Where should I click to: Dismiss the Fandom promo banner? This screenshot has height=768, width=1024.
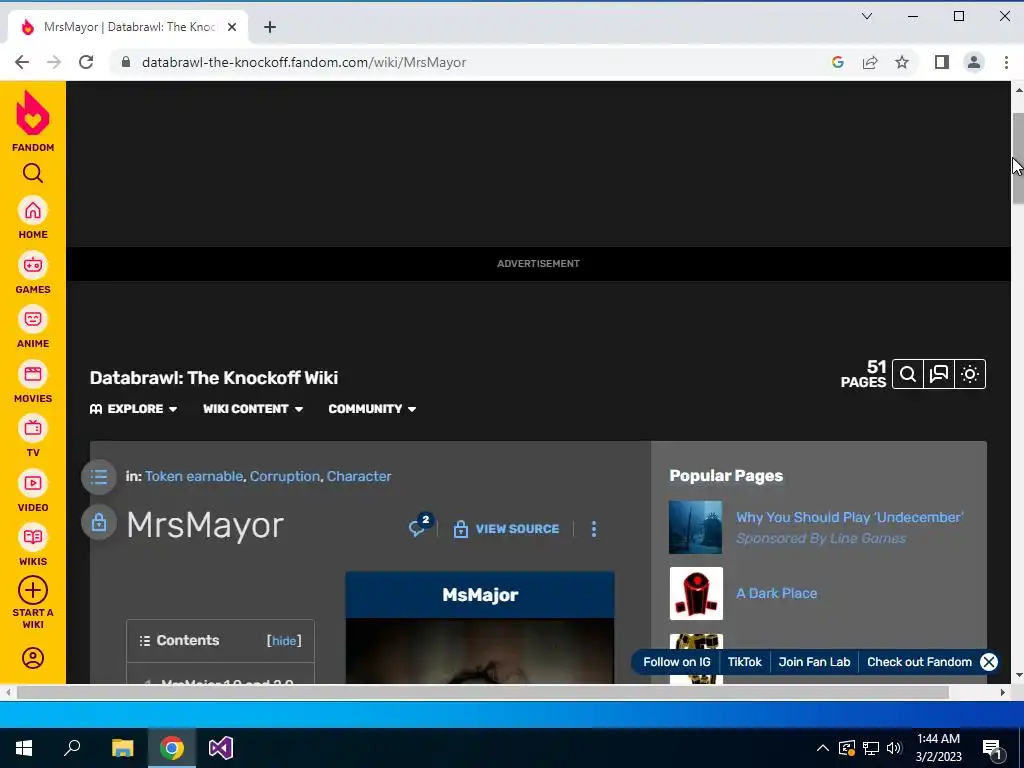(x=989, y=662)
